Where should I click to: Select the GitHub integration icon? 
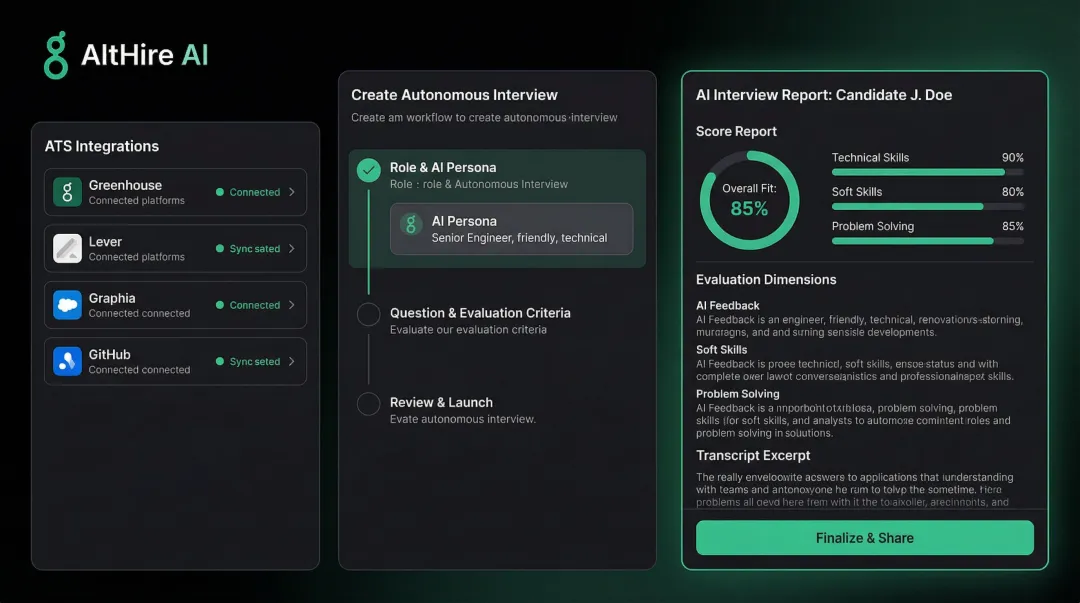[x=66, y=360]
